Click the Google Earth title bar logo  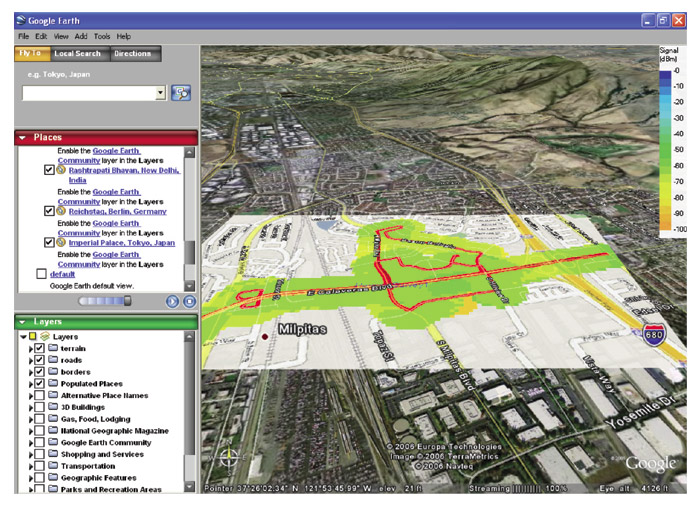click(21, 20)
